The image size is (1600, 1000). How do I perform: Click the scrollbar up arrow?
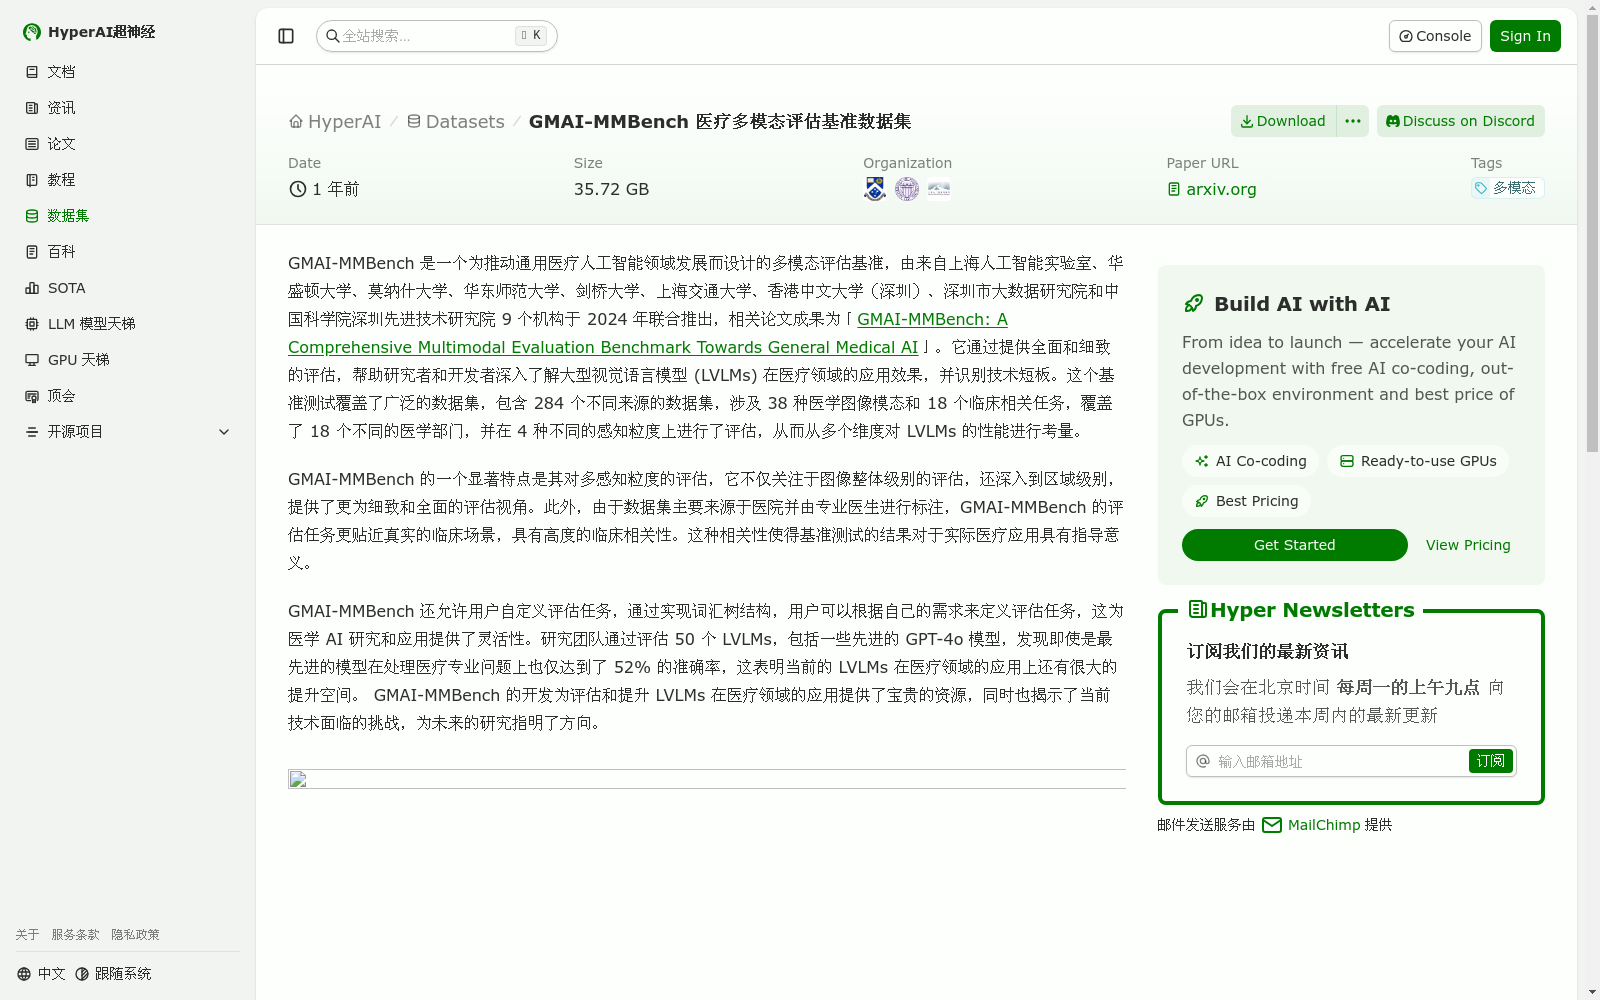pos(1592,7)
